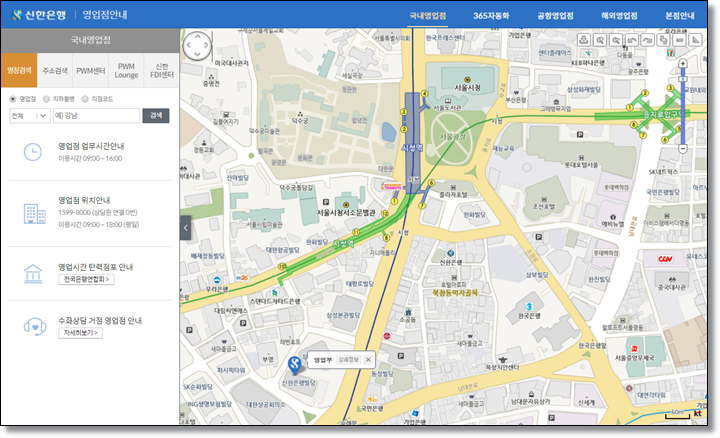Switch to the 명칭검색 tab
720x438 pixels.
19,70
